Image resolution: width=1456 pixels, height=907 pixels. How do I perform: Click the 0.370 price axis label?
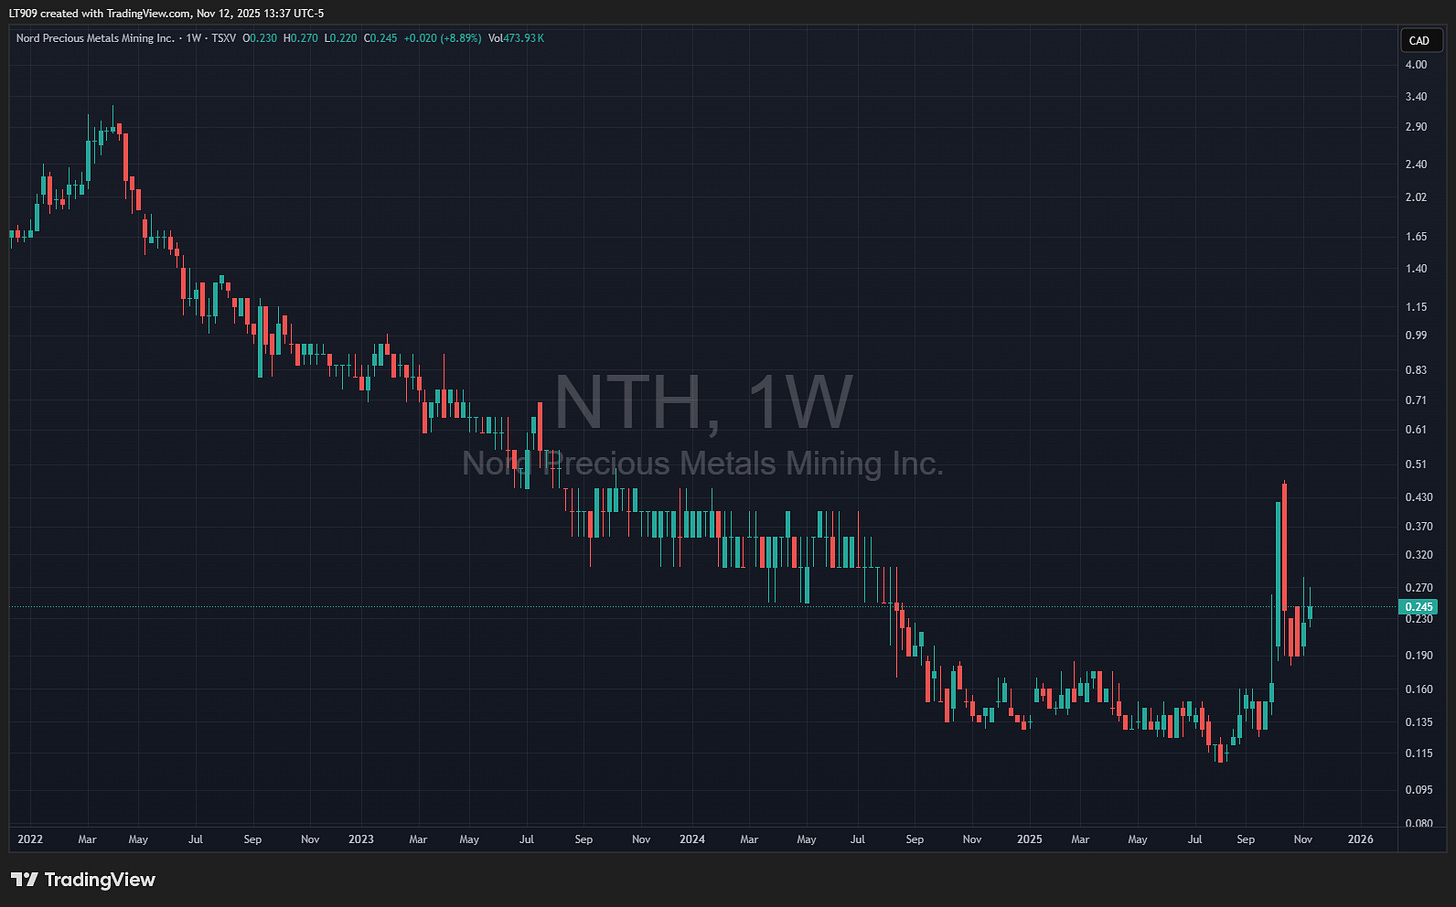1419,526
